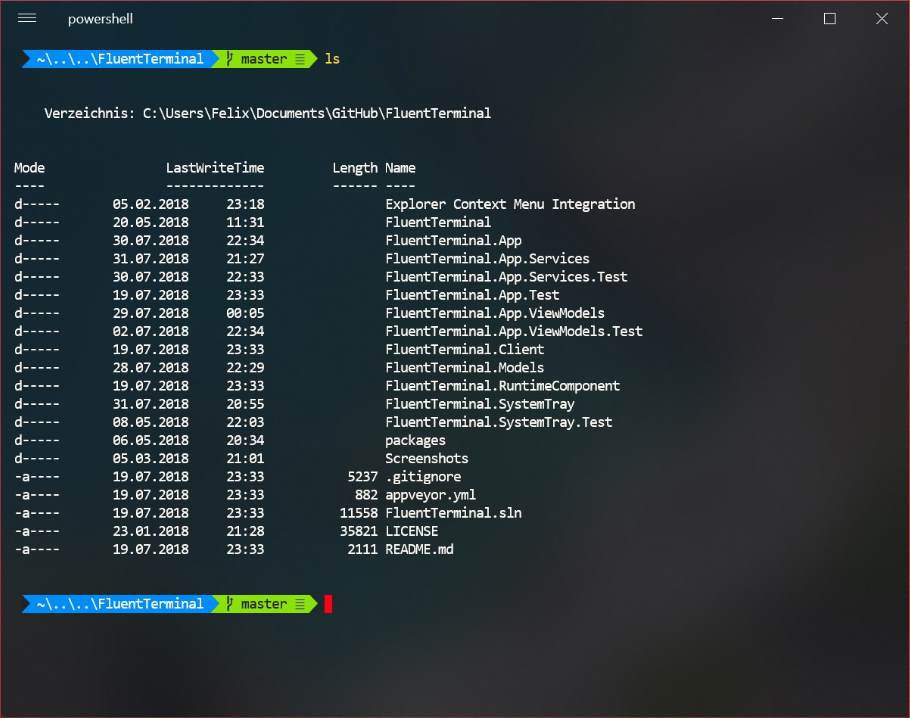The height and width of the screenshot is (718, 910).
Task: Select the 'FluentTerminal.Models' folder name
Action: [x=464, y=367]
